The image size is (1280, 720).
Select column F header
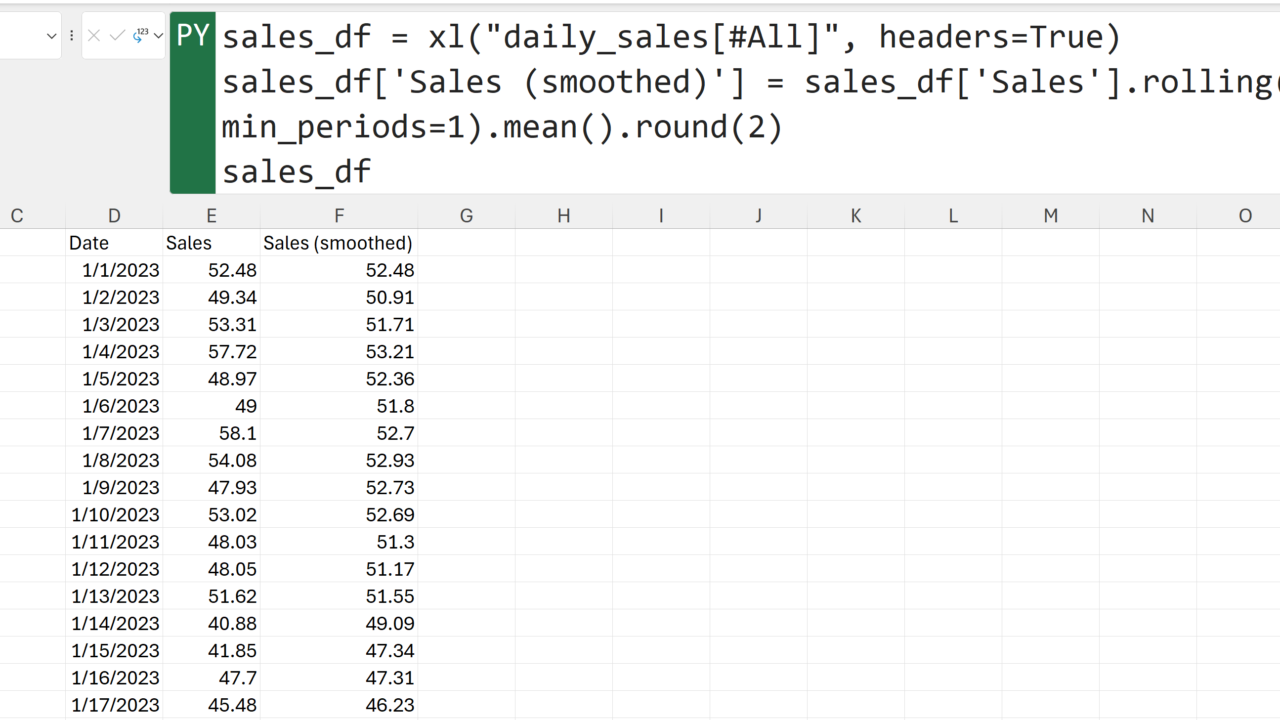[x=339, y=216]
